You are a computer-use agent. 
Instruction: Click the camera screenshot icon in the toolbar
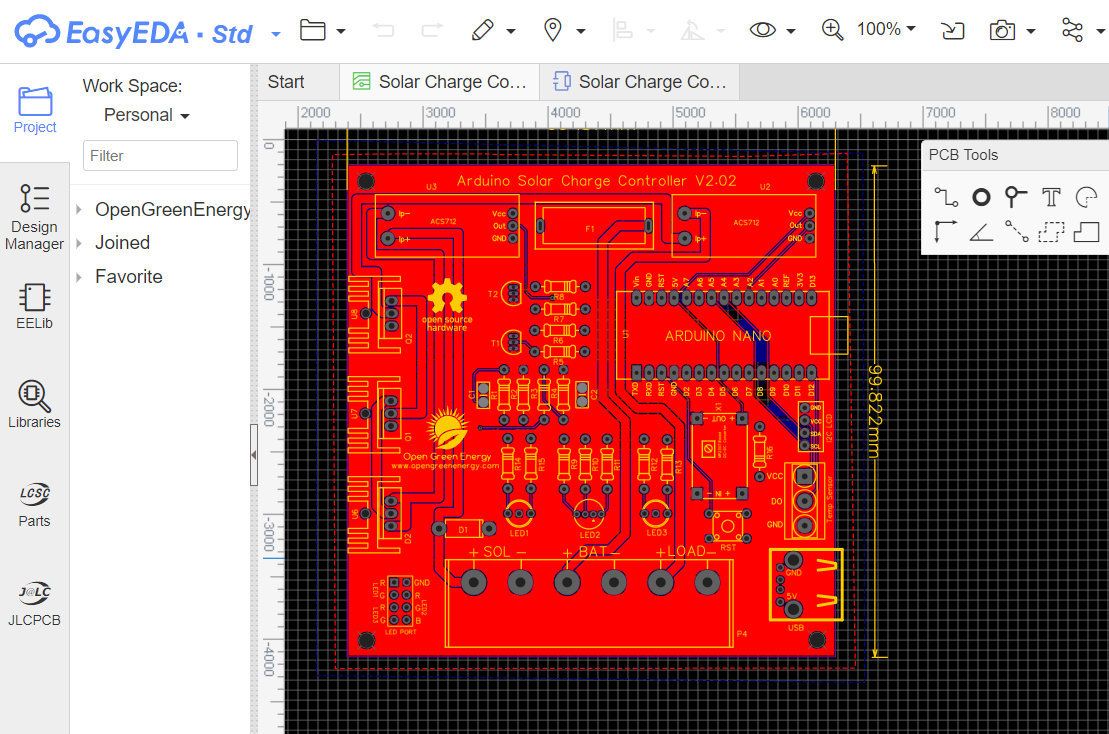[x=1004, y=30]
